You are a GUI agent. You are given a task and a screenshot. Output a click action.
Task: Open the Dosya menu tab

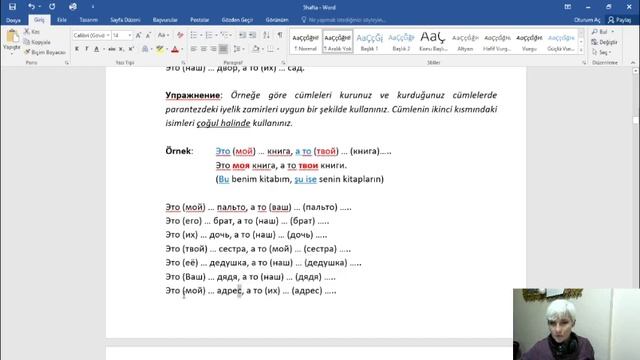pos(13,20)
